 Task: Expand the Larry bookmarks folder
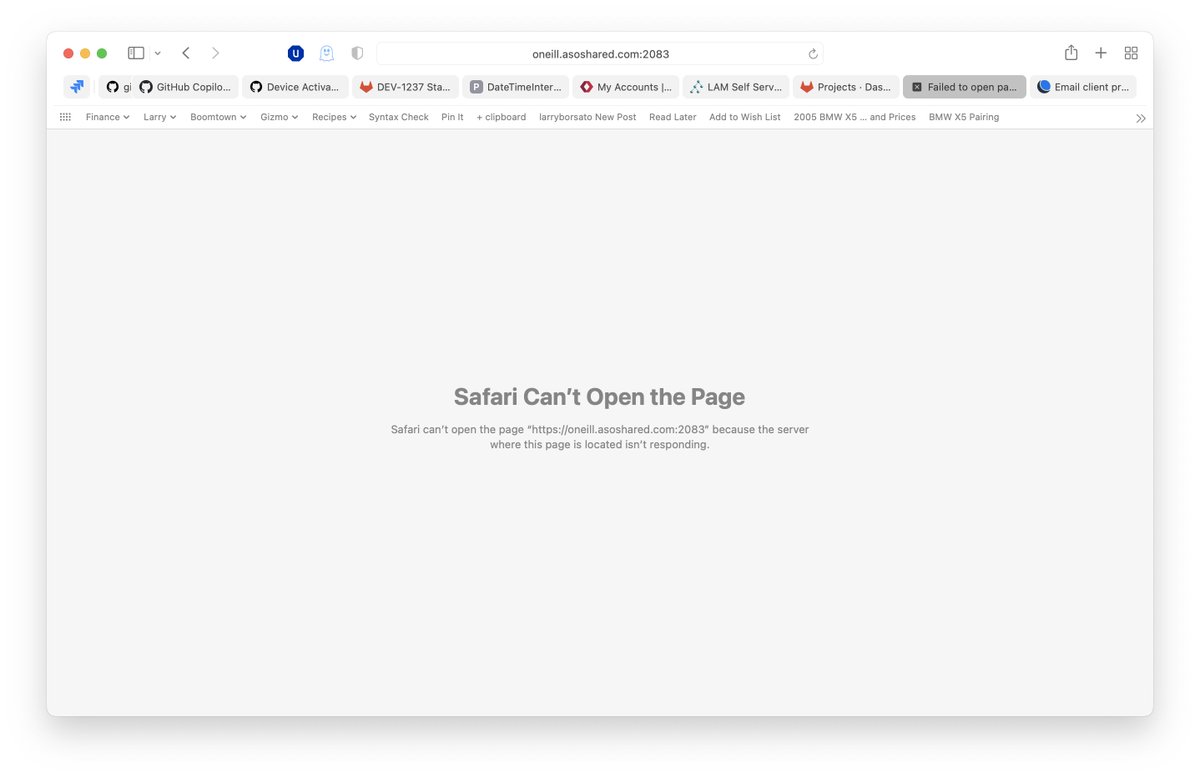coord(160,117)
